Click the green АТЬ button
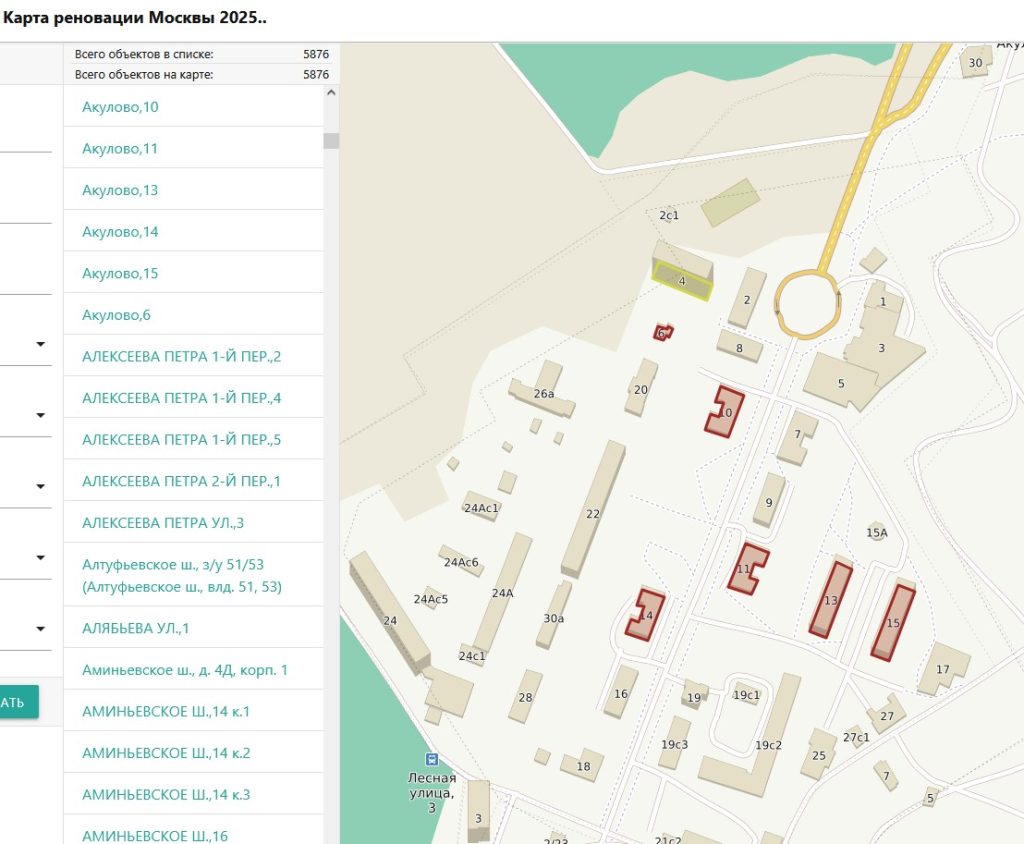 18,702
